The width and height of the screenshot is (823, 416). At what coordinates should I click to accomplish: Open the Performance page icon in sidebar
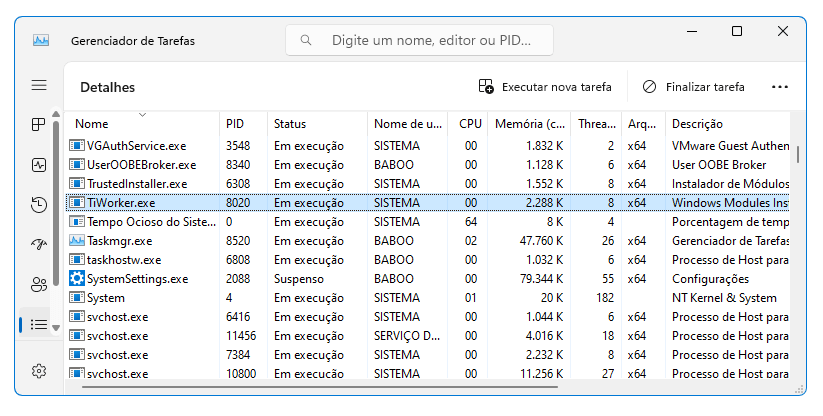pos(39,165)
